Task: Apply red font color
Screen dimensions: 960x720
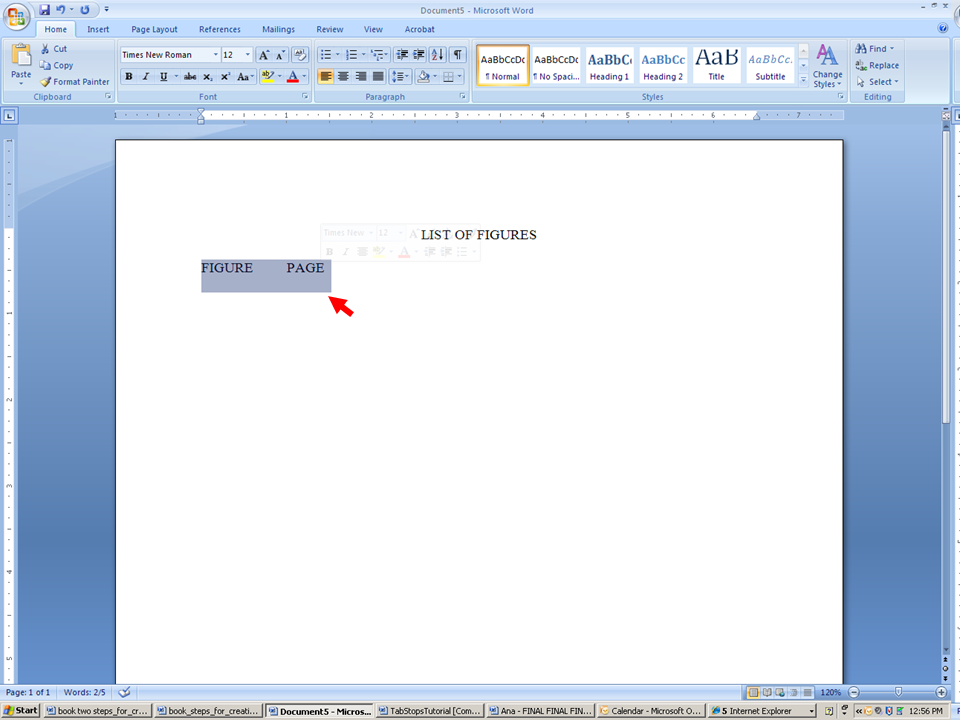Action: click(293, 77)
